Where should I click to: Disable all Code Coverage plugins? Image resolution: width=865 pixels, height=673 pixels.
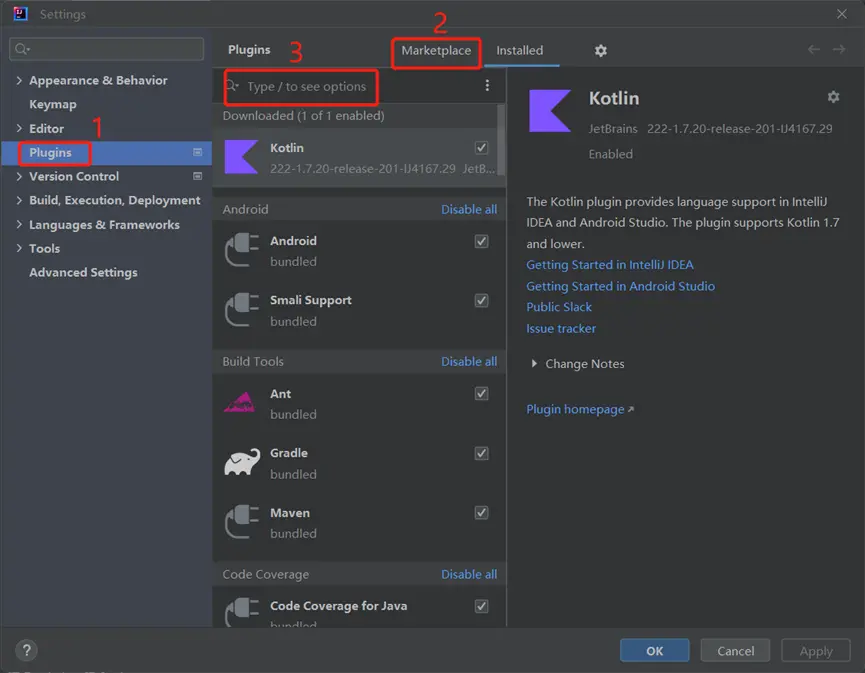469,574
